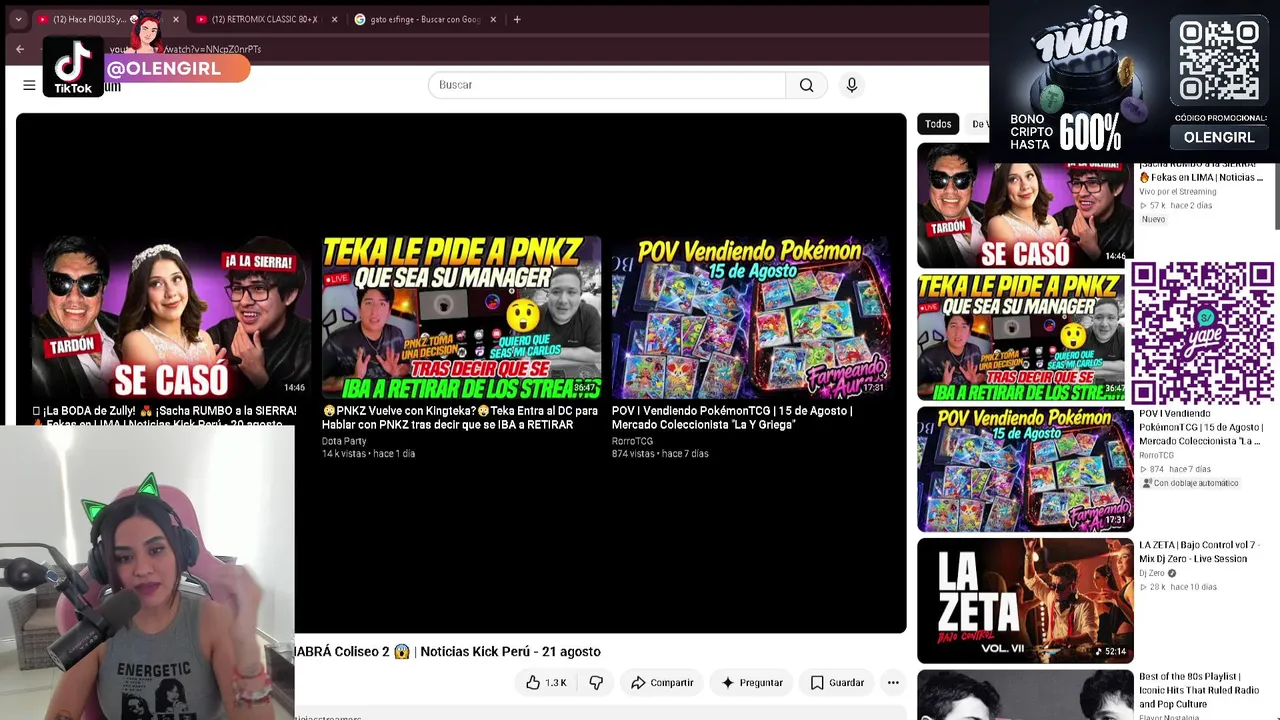Viewport: 1280px width, 720px height.
Task: Click the search magnifier button
Action: click(x=806, y=85)
